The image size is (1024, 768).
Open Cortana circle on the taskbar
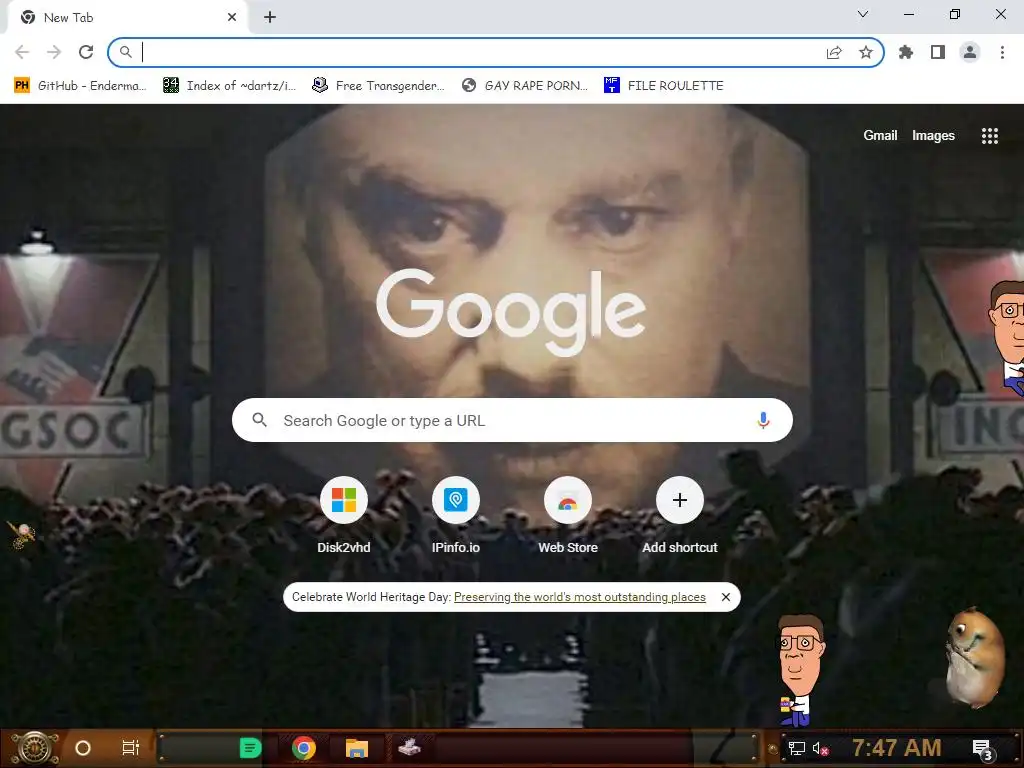(83, 748)
